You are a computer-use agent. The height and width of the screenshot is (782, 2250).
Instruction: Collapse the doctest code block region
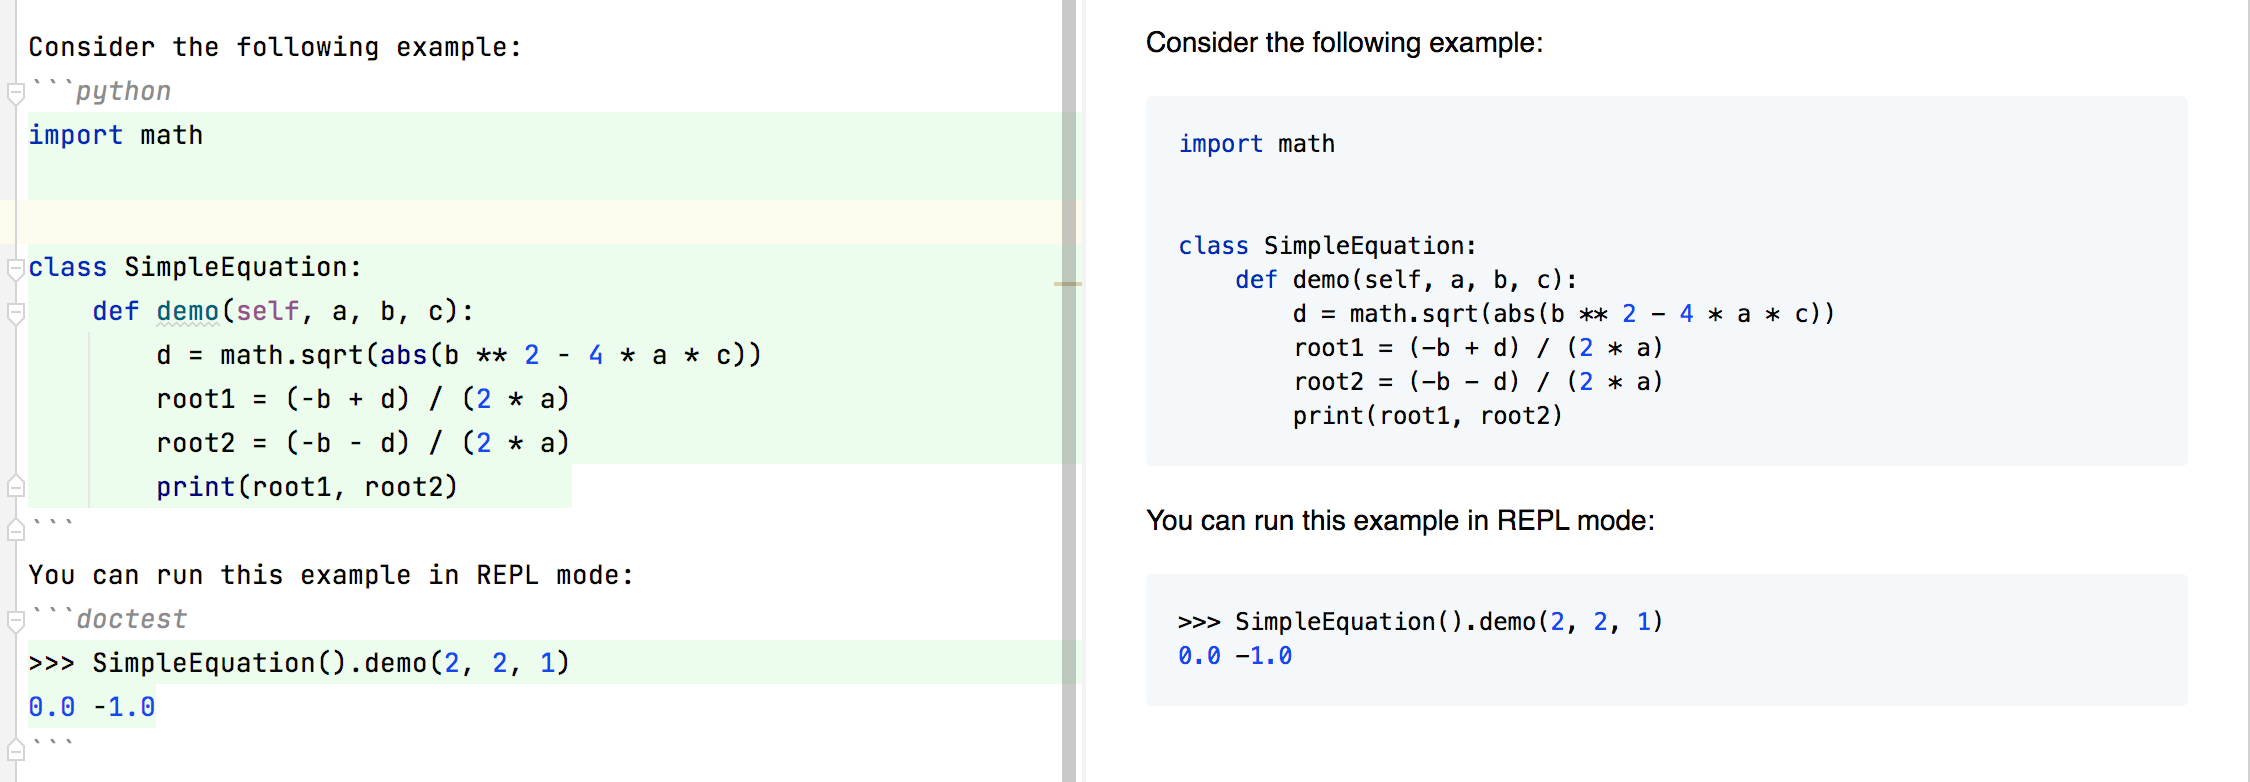click(14, 618)
